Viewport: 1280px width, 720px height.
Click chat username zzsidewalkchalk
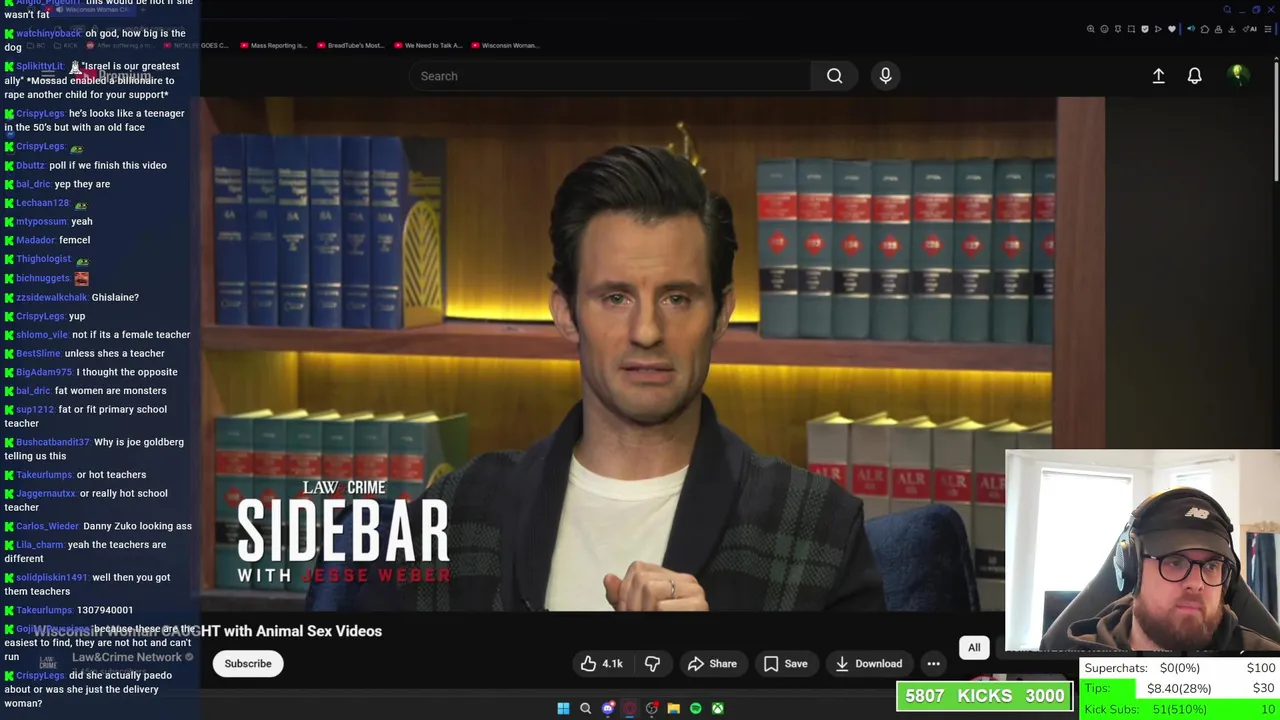52,297
